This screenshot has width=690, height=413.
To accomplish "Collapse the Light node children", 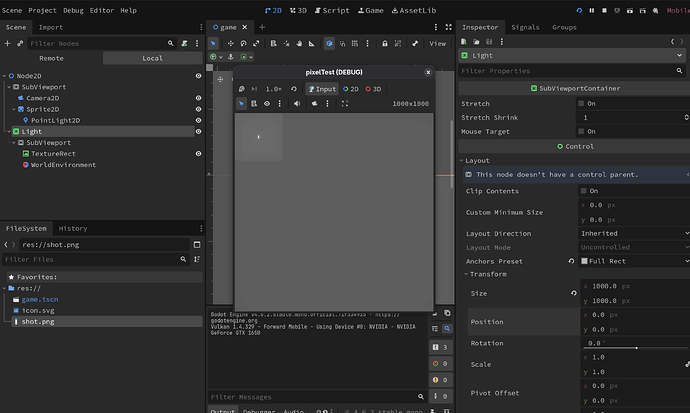I will pos(9,132).
